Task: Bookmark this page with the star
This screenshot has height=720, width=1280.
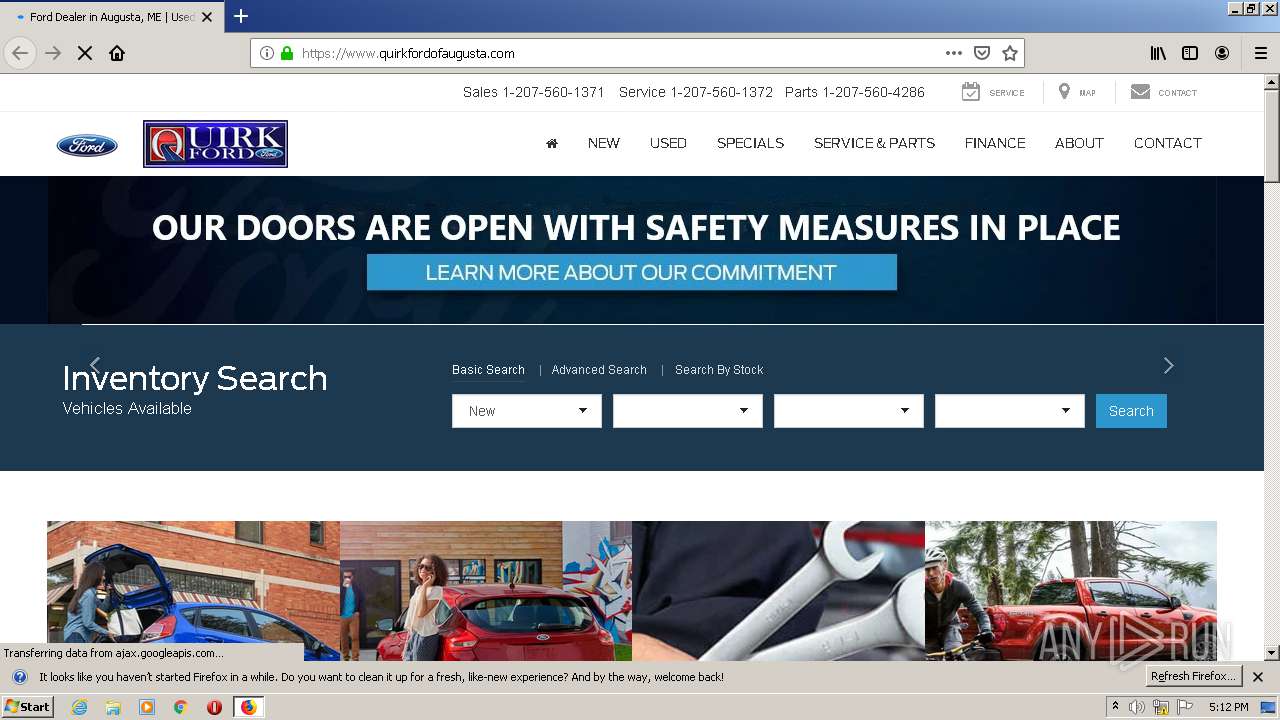Action: pyautogui.click(x=1010, y=53)
